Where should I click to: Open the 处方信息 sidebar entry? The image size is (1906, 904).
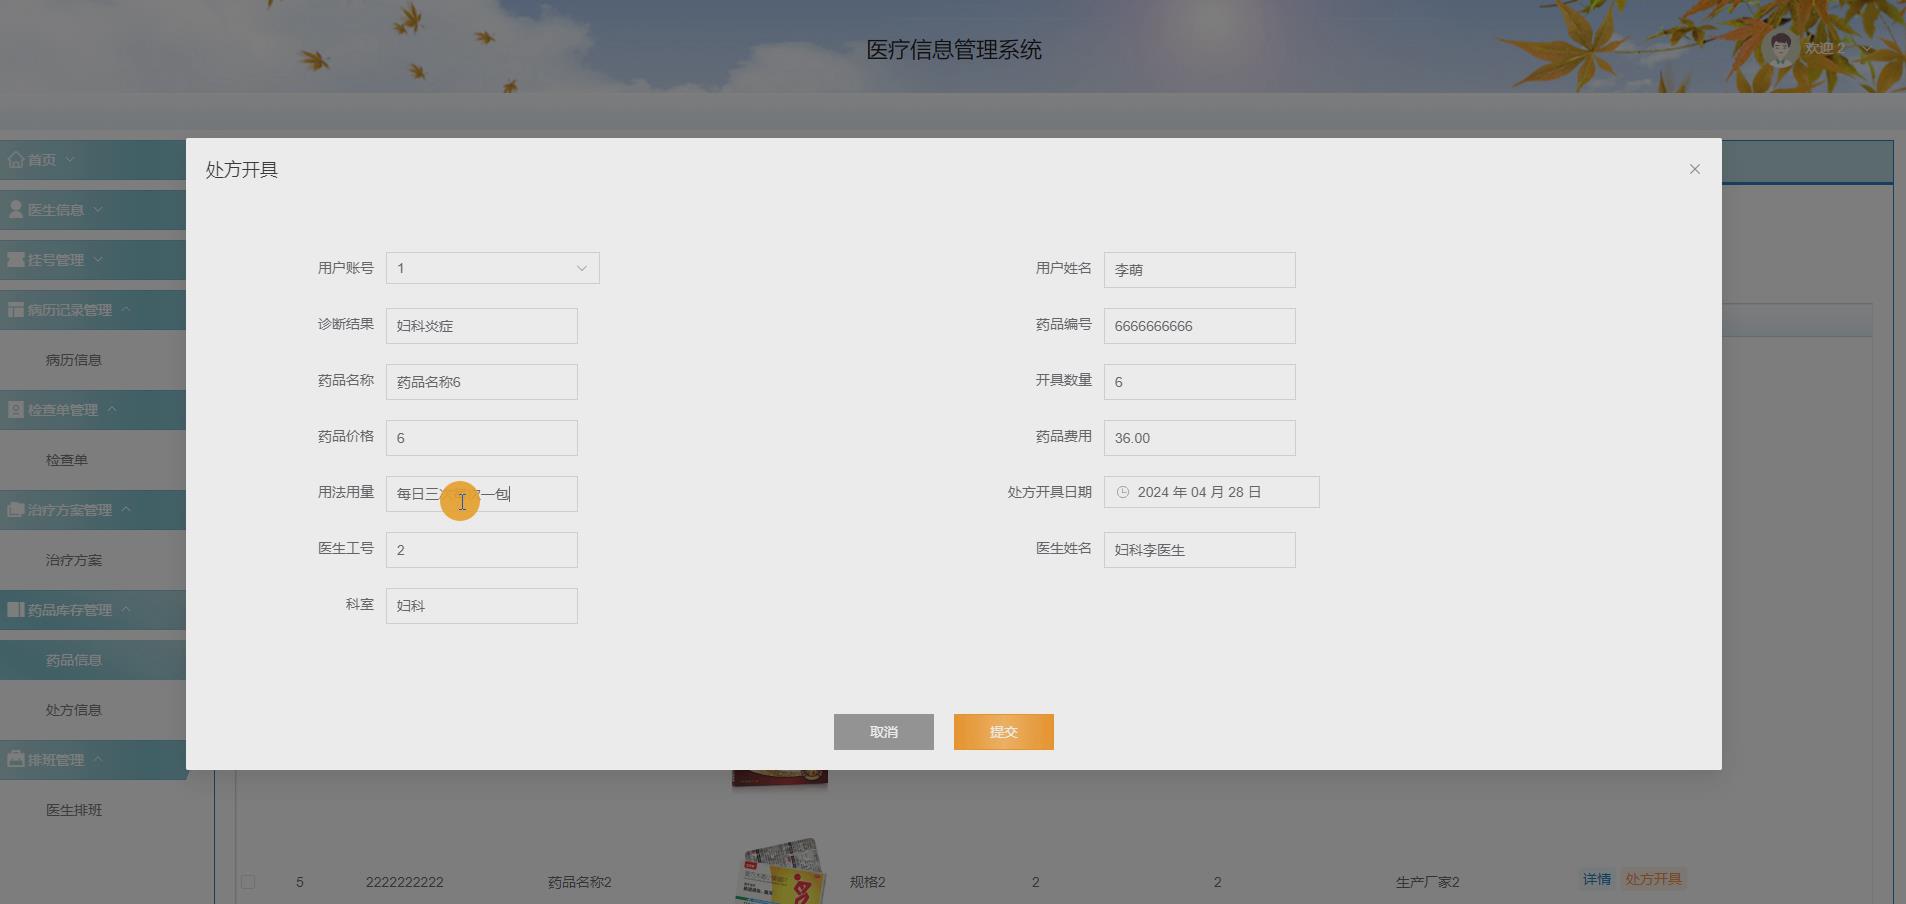(74, 709)
